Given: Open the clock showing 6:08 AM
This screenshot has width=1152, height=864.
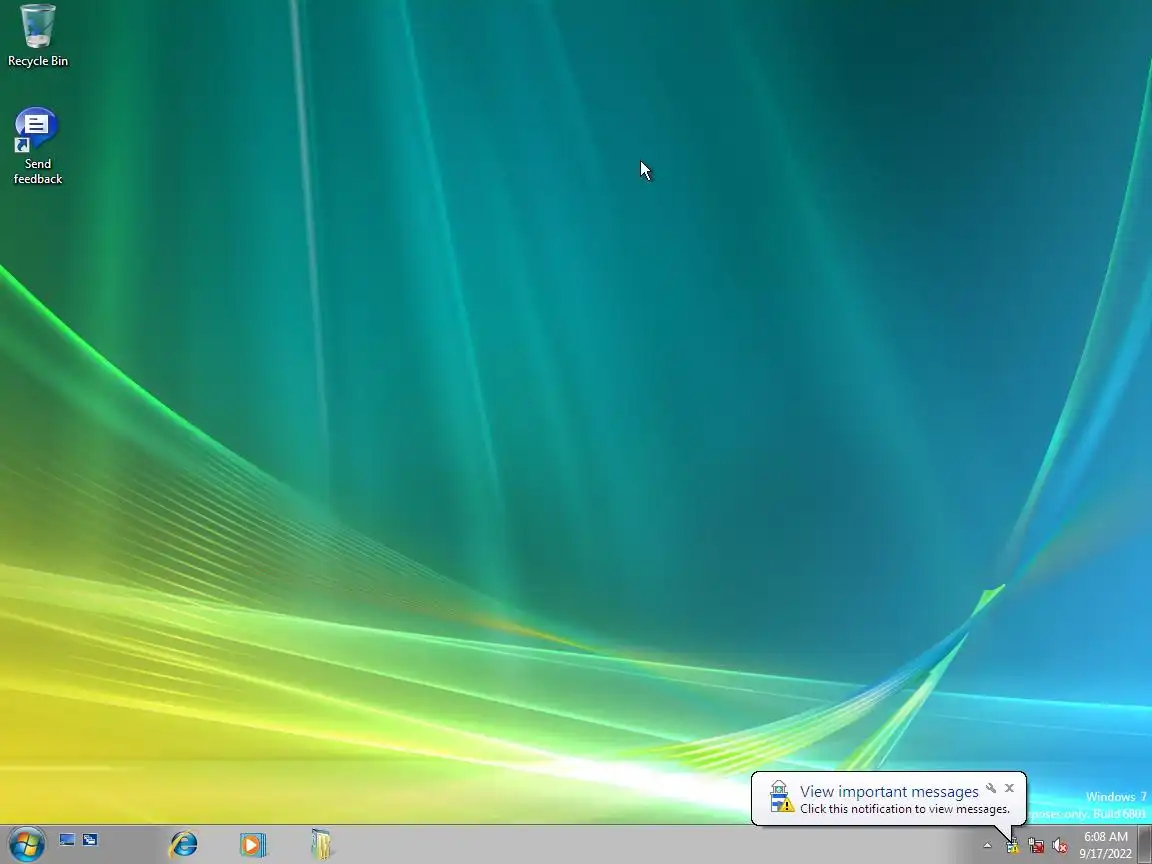Looking at the screenshot, I should (x=1105, y=845).
